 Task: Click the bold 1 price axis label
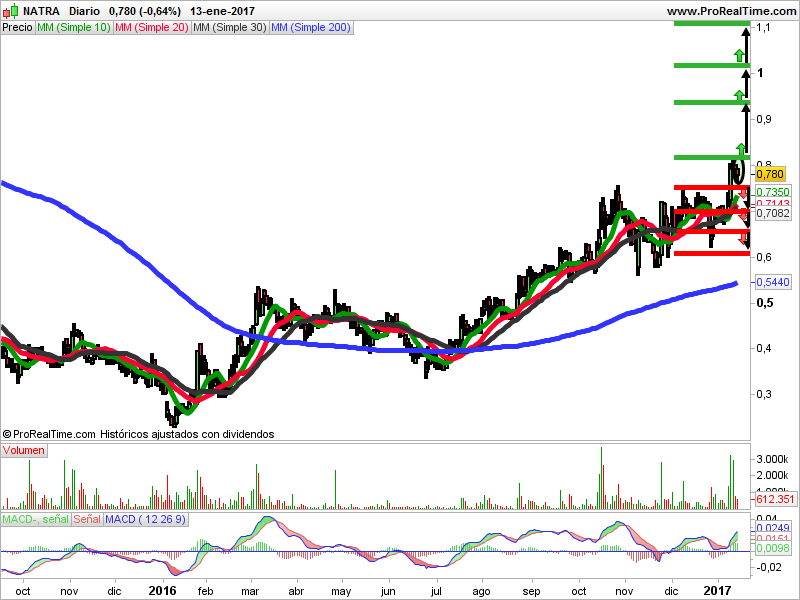760,73
